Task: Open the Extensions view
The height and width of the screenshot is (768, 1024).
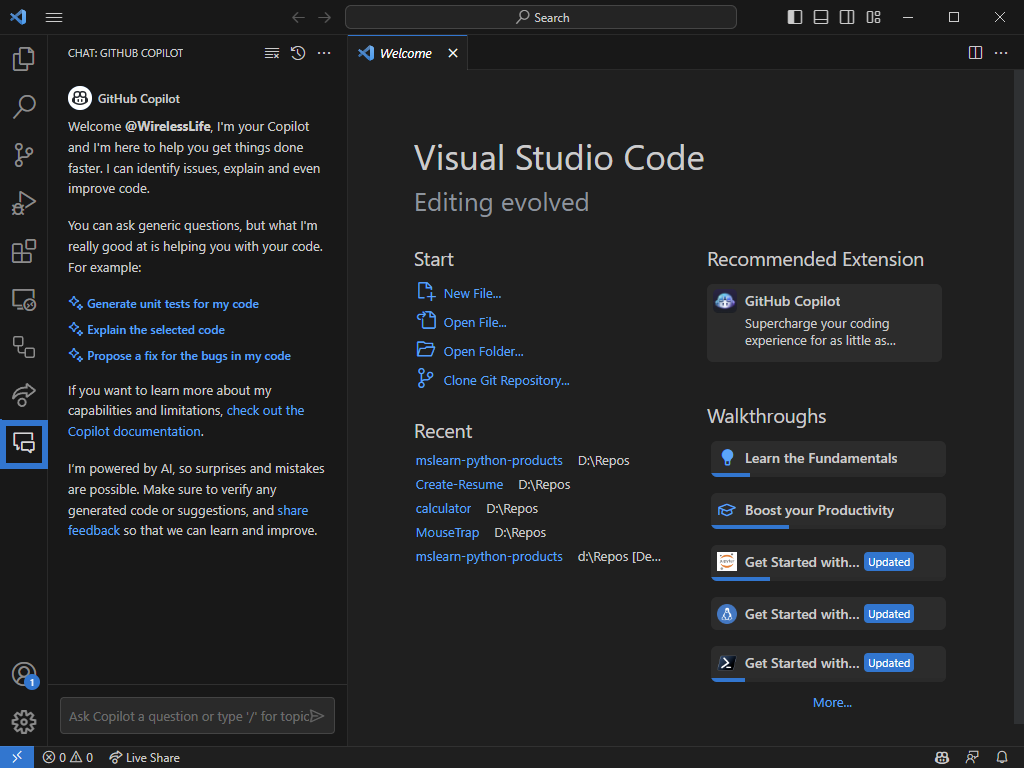Action: click(x=24, y=251)
